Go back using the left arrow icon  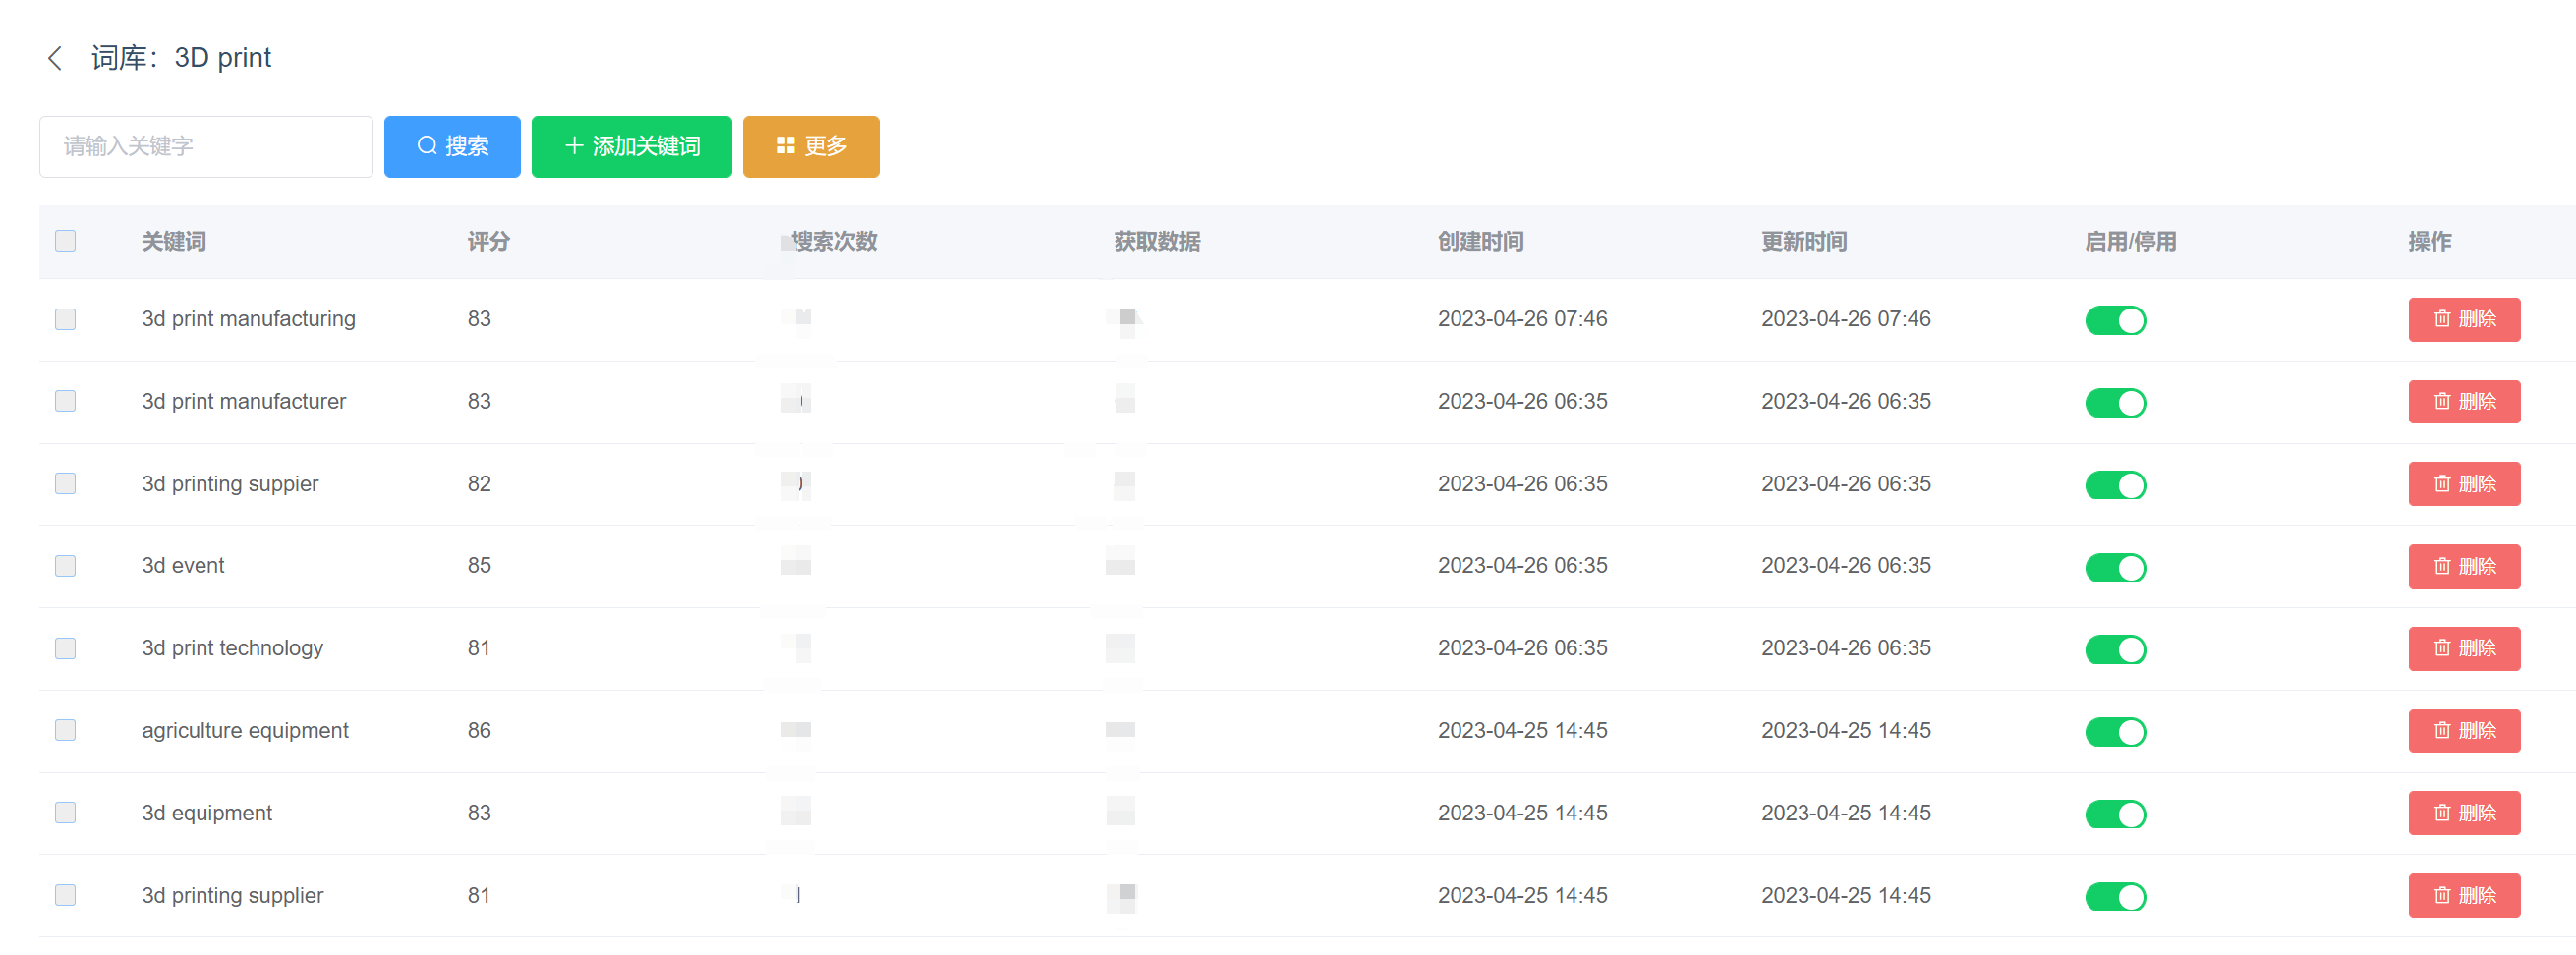coord(55,58)
